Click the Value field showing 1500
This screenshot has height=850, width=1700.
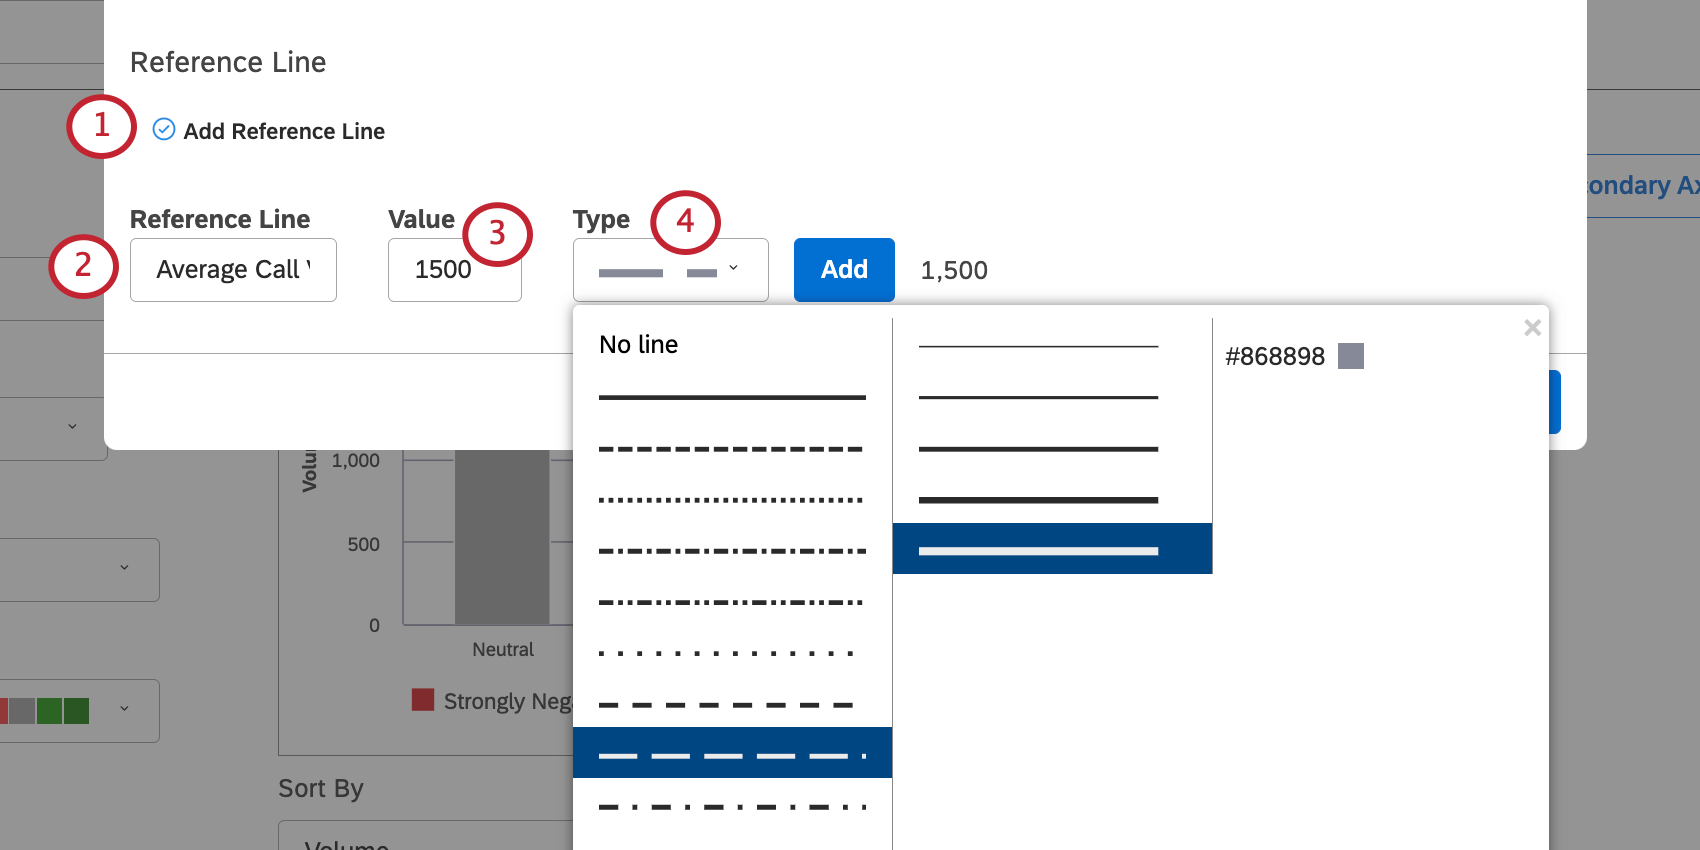(454, 269)
